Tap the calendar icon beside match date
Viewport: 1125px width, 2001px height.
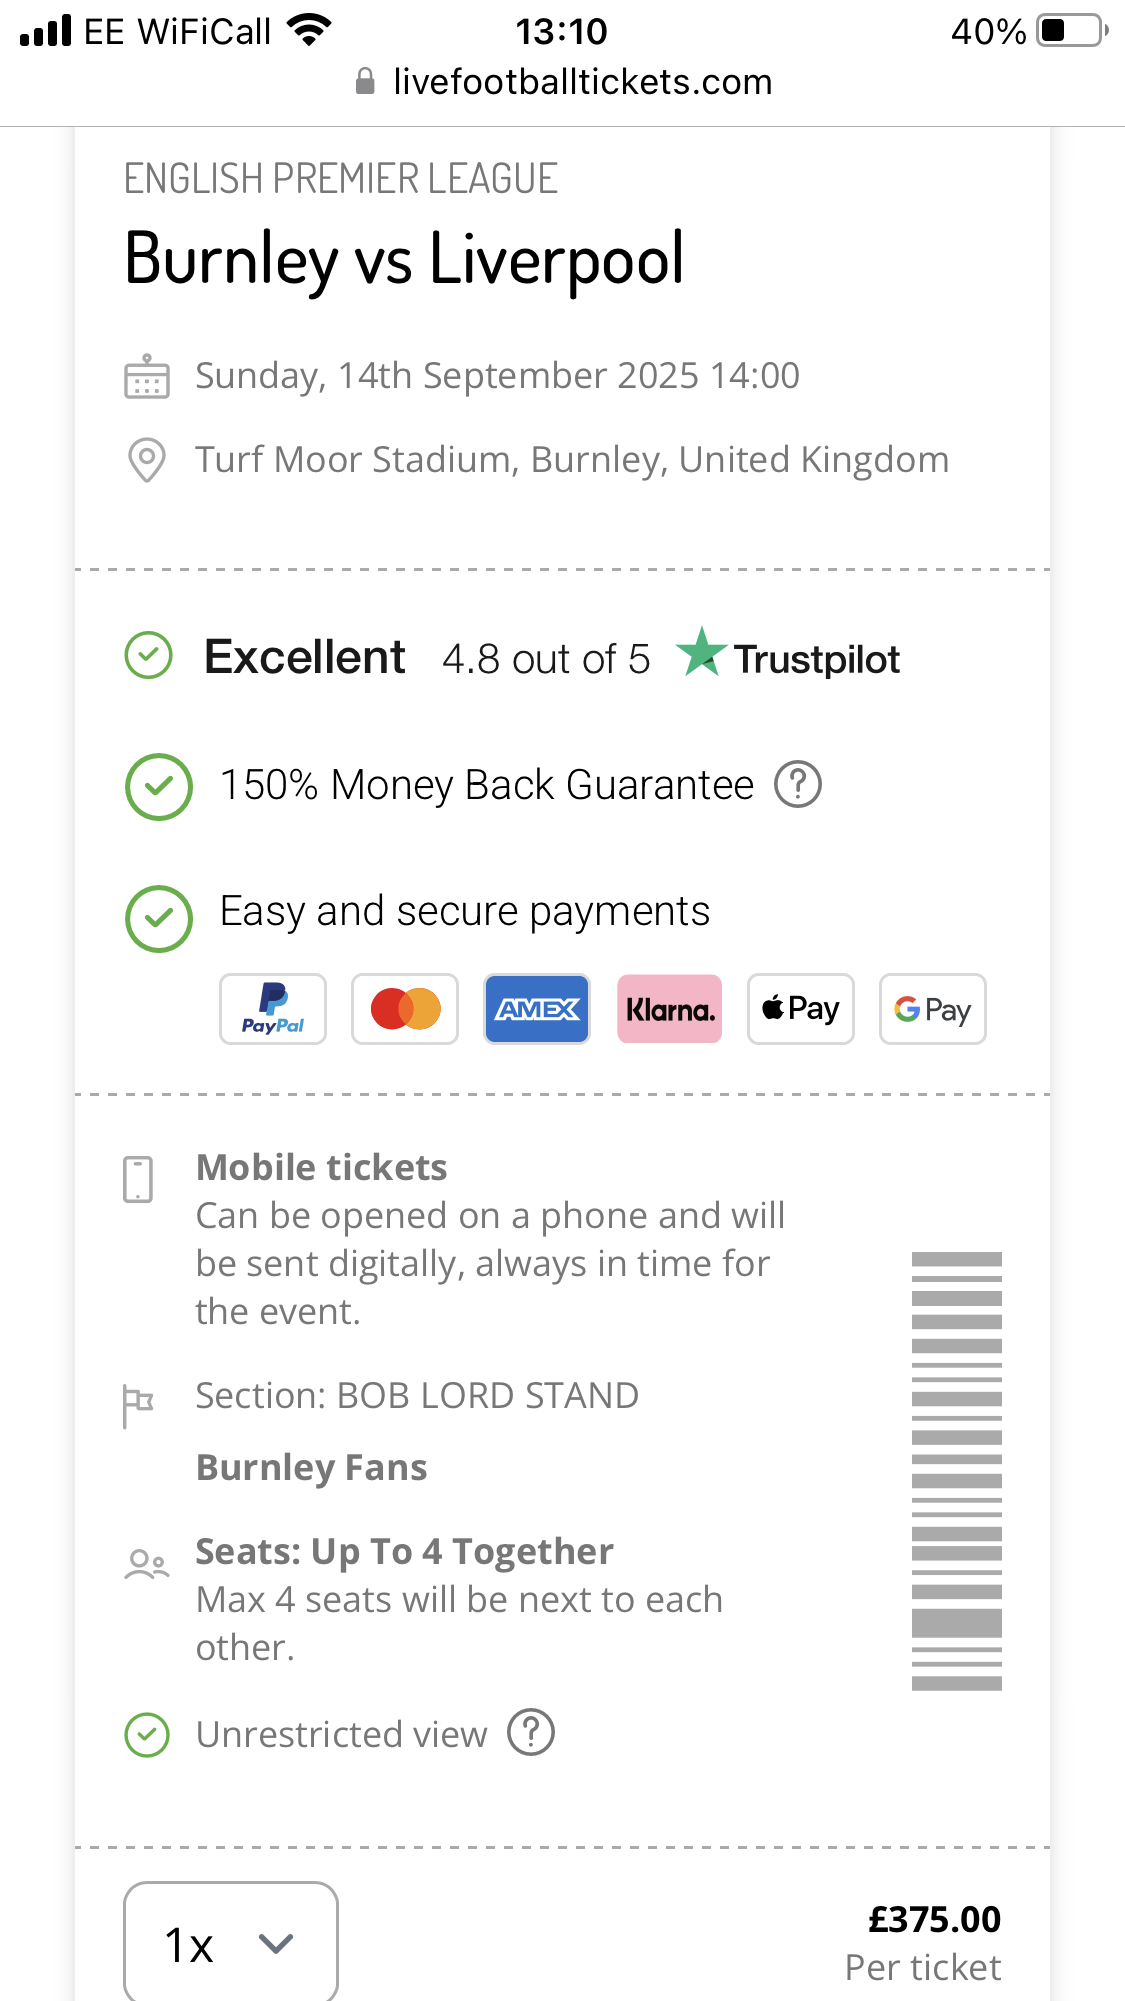147,377
